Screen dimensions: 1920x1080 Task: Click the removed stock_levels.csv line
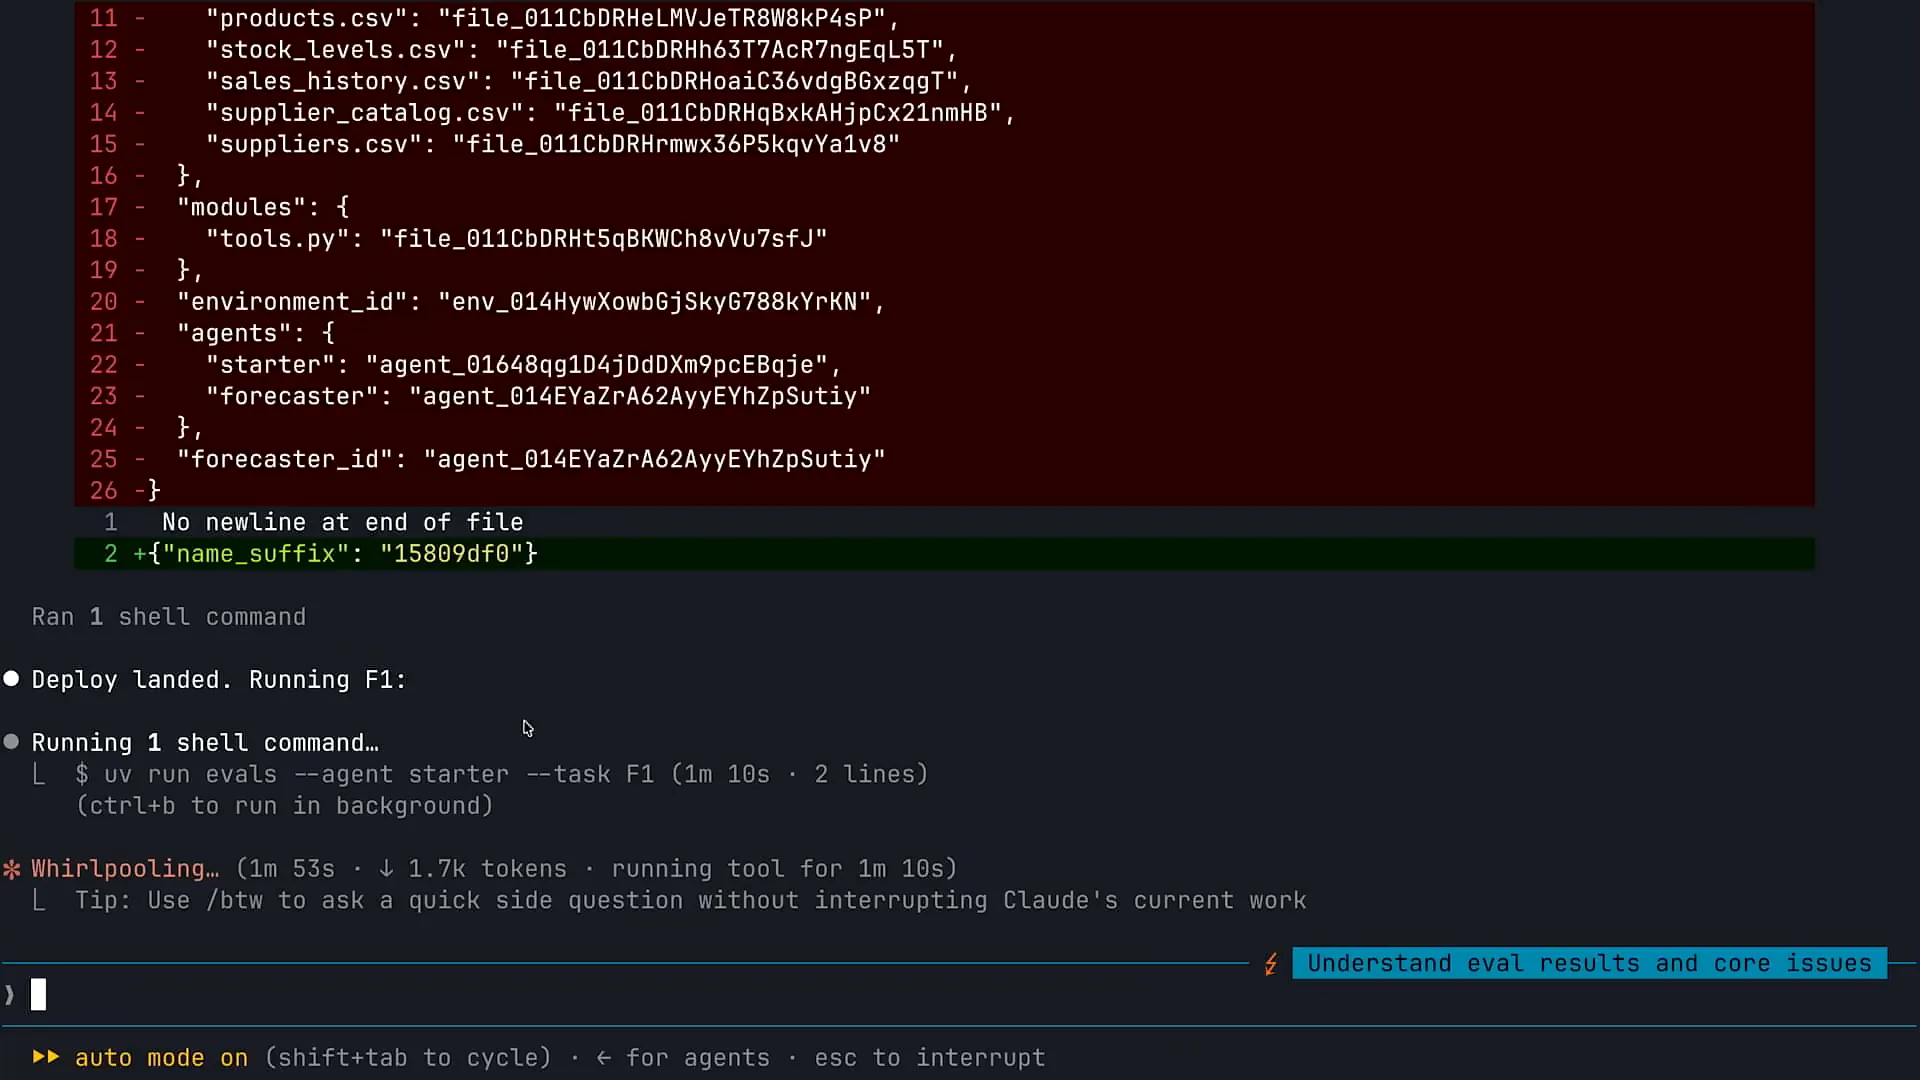click(x=944, y=49)
